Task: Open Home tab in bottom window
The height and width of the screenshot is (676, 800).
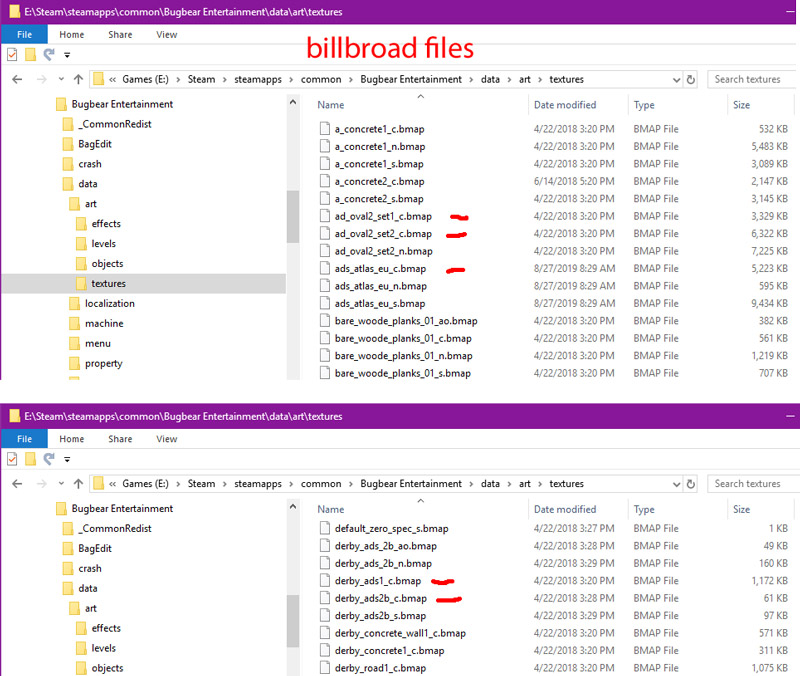Action: click(71, 439)
